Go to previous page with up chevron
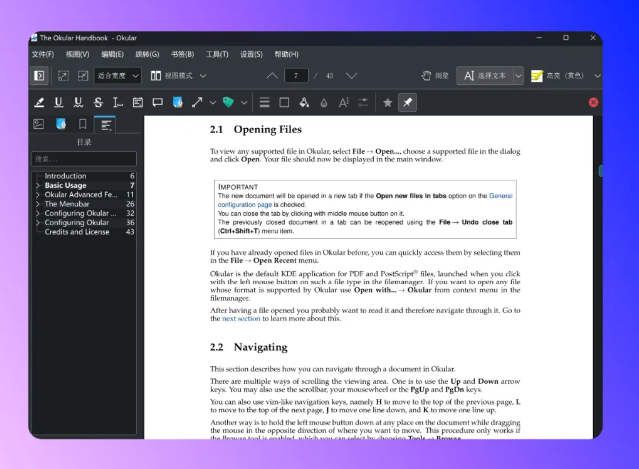The width and height of the screenshot is (639, 469). pos(272,76)
